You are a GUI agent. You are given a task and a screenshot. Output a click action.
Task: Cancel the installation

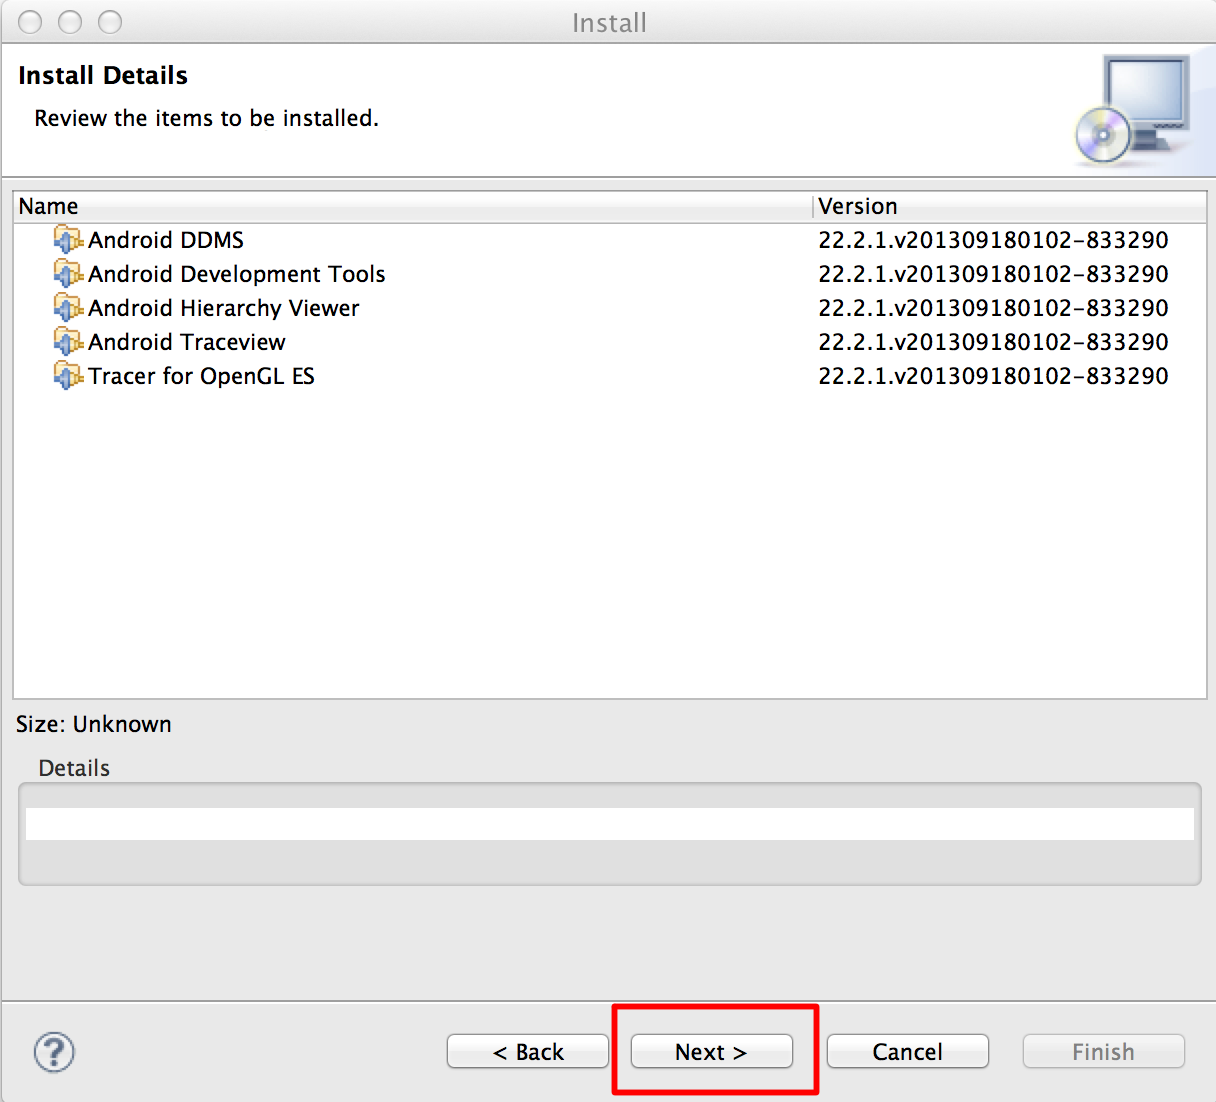point(907,1052)
